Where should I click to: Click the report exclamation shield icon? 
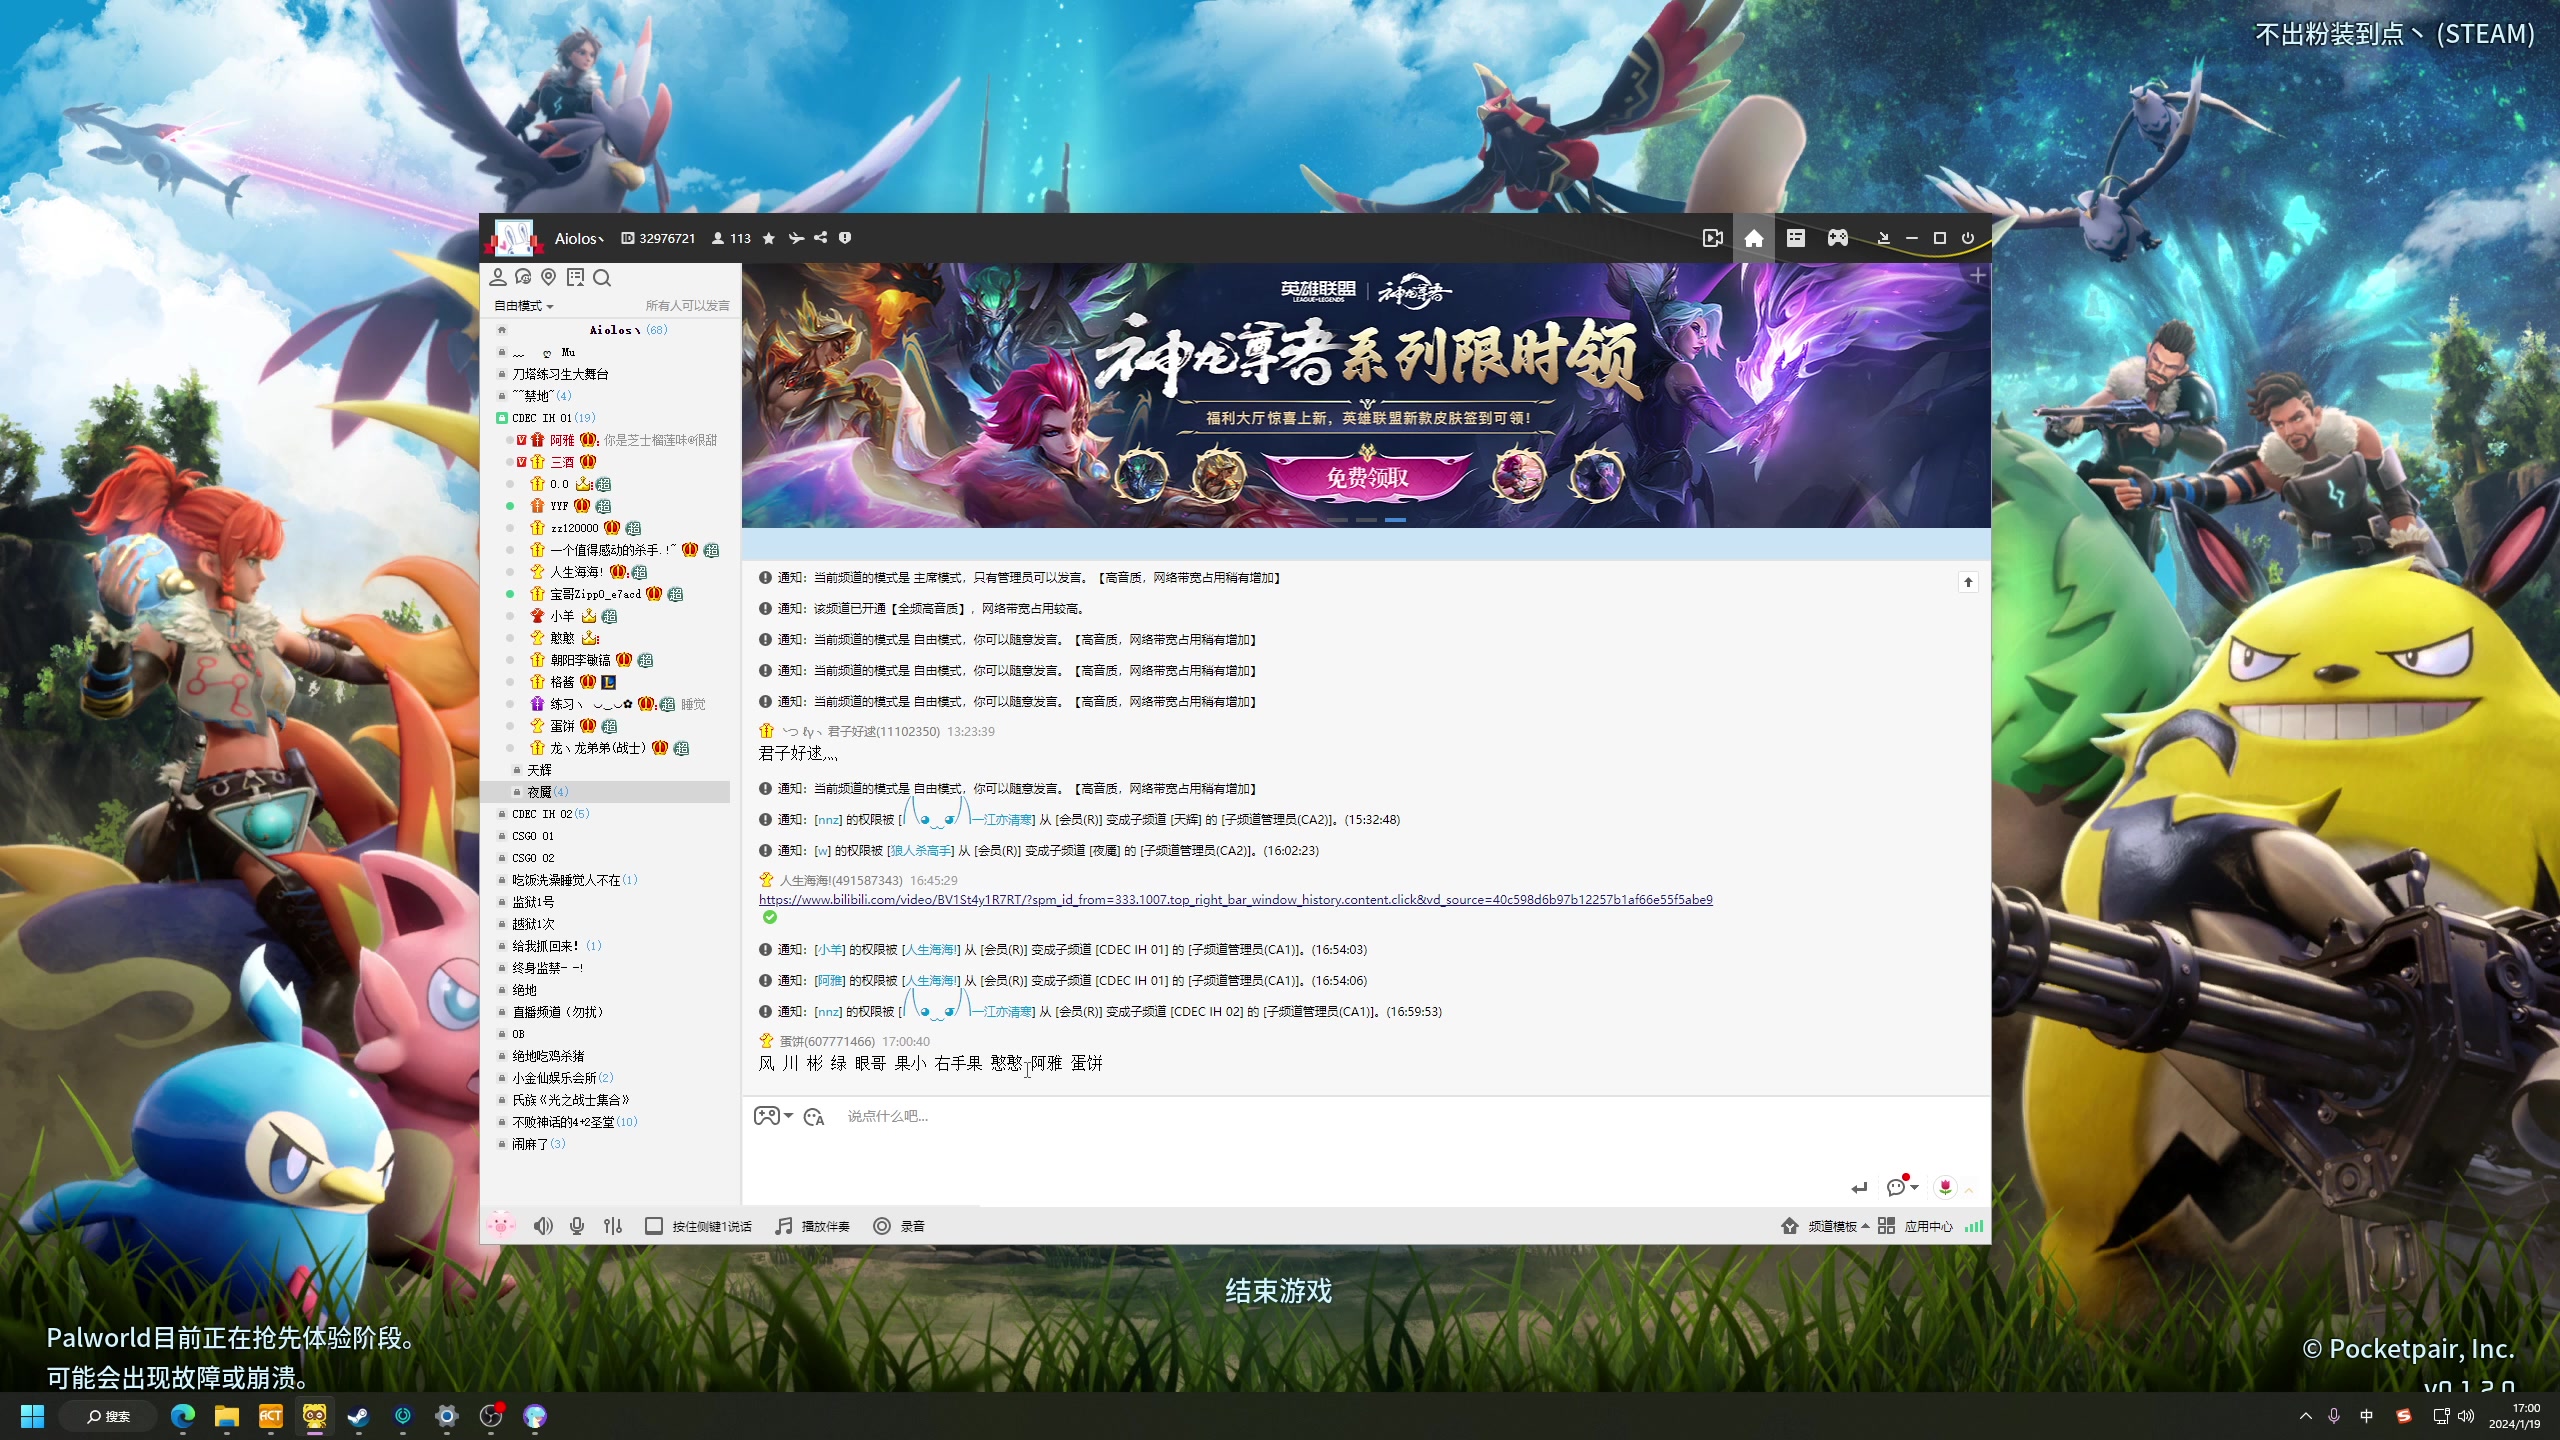tap(845, 238)
